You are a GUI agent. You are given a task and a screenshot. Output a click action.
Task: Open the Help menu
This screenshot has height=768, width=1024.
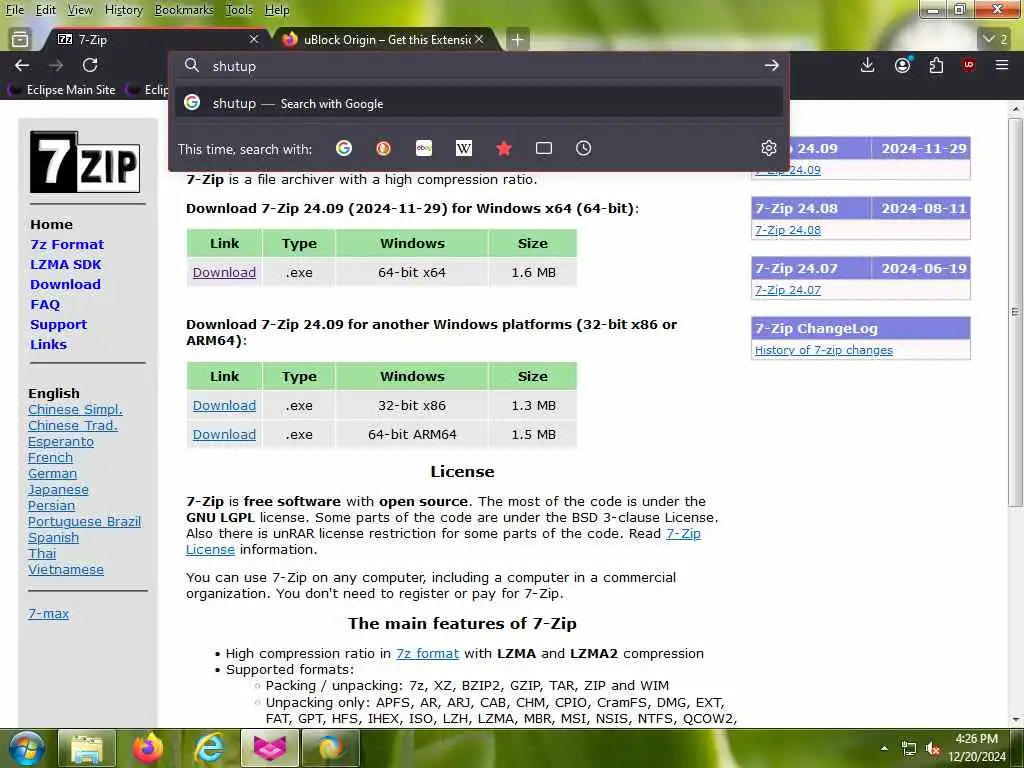click(277, 10)
